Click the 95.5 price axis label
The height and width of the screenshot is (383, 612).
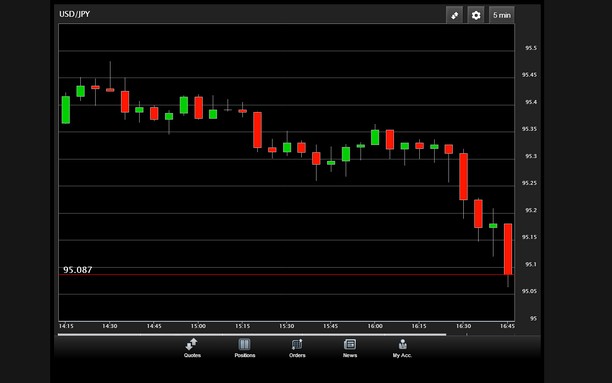531,48
